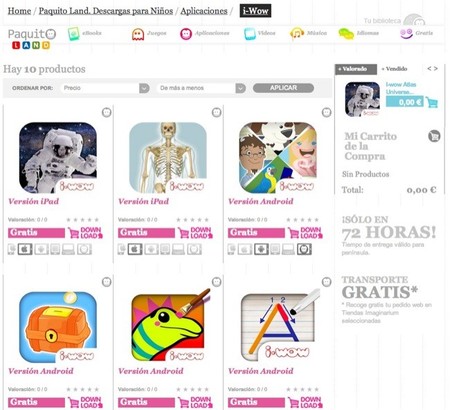Add i-wow Atlas Universe to cart
The height and width of the screenshot is (410, 450).
coord(432,102)
